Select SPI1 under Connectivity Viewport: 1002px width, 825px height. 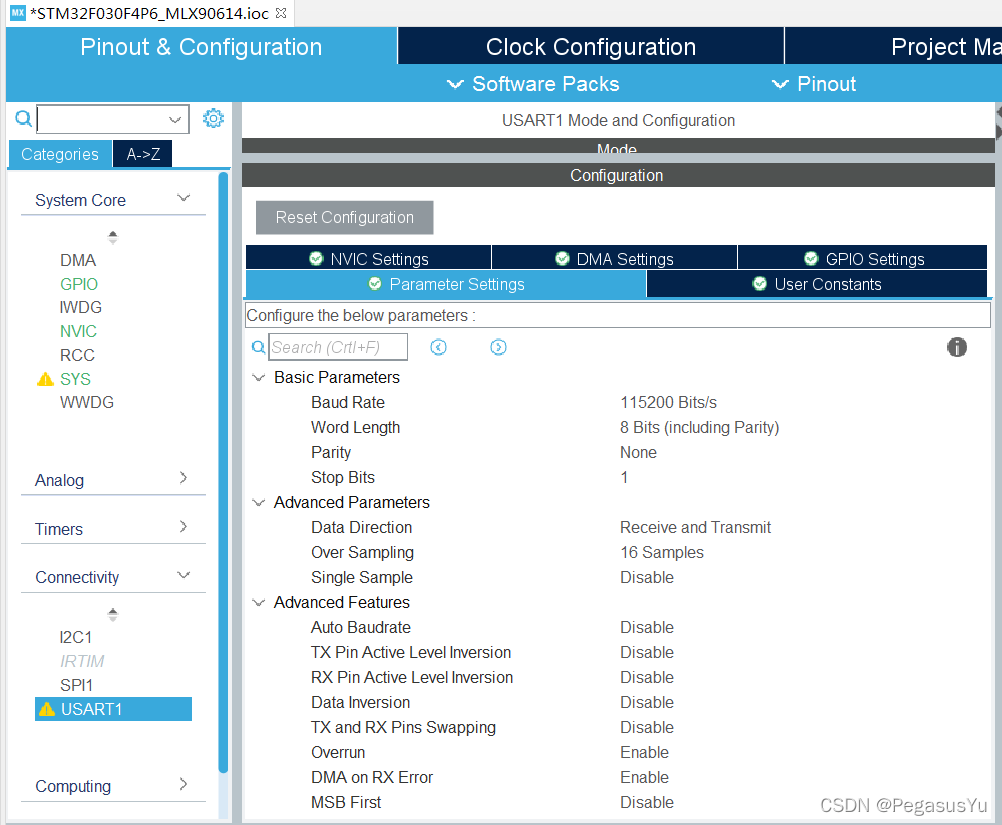[77, 685]
